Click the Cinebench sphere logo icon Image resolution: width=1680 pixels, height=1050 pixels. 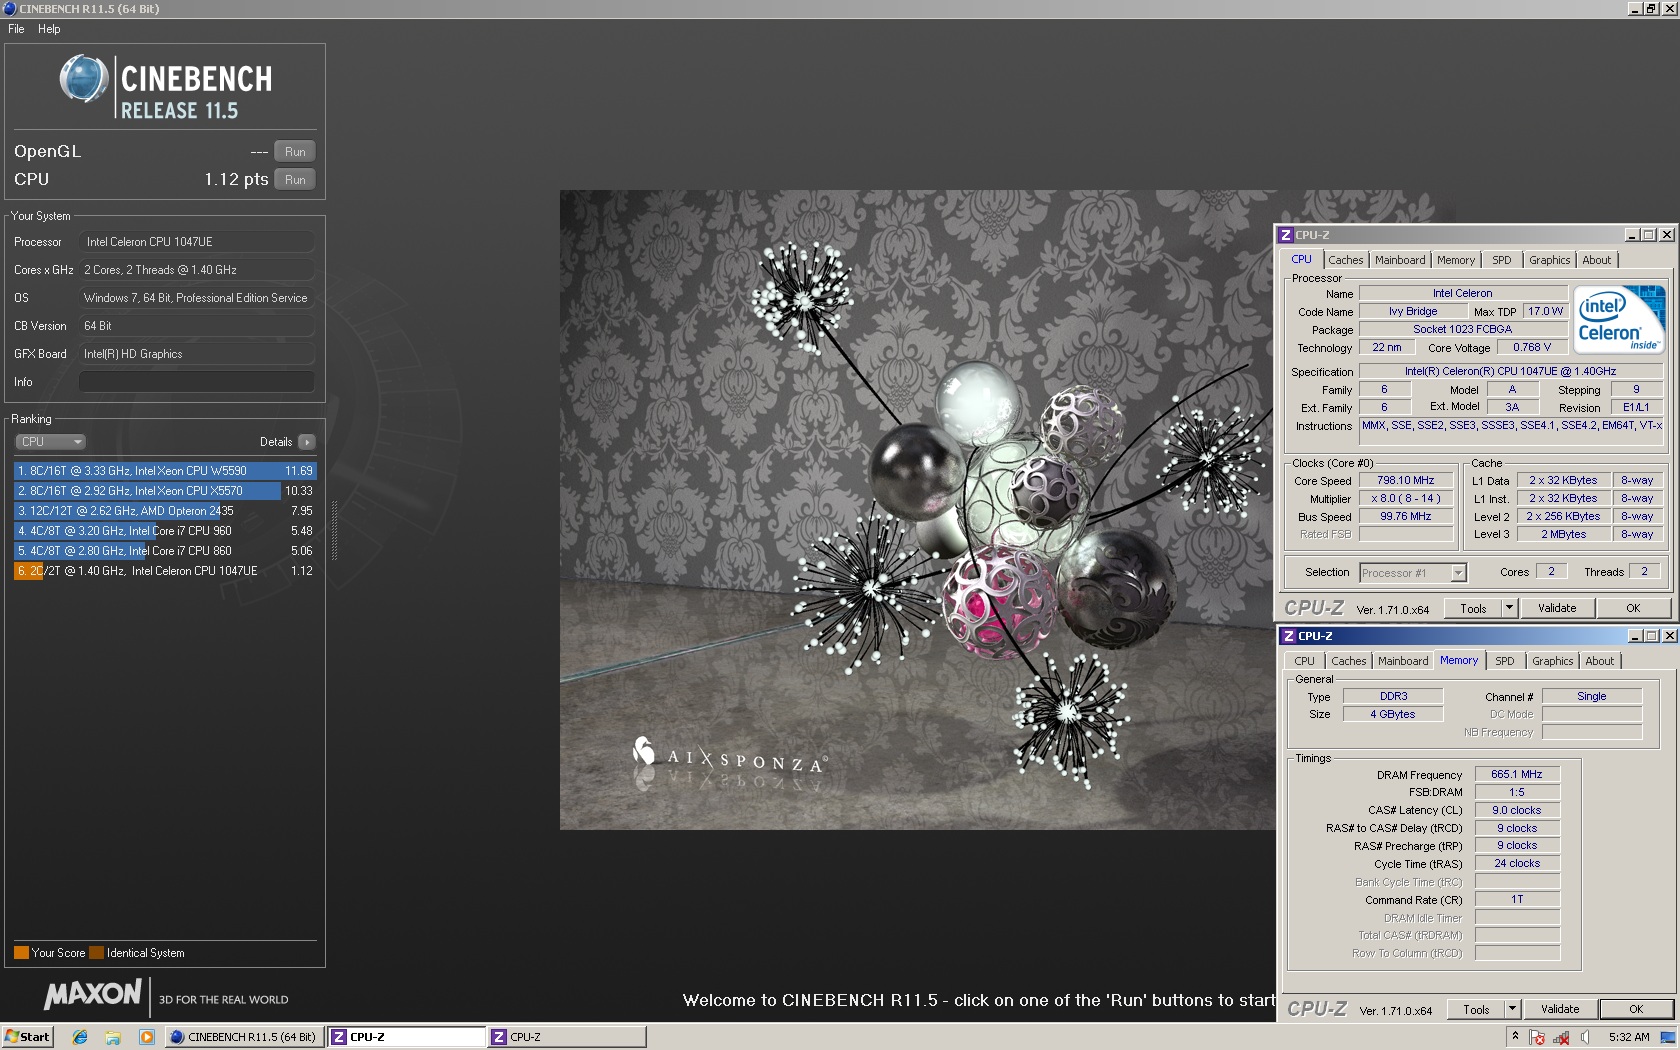(83, 79)
